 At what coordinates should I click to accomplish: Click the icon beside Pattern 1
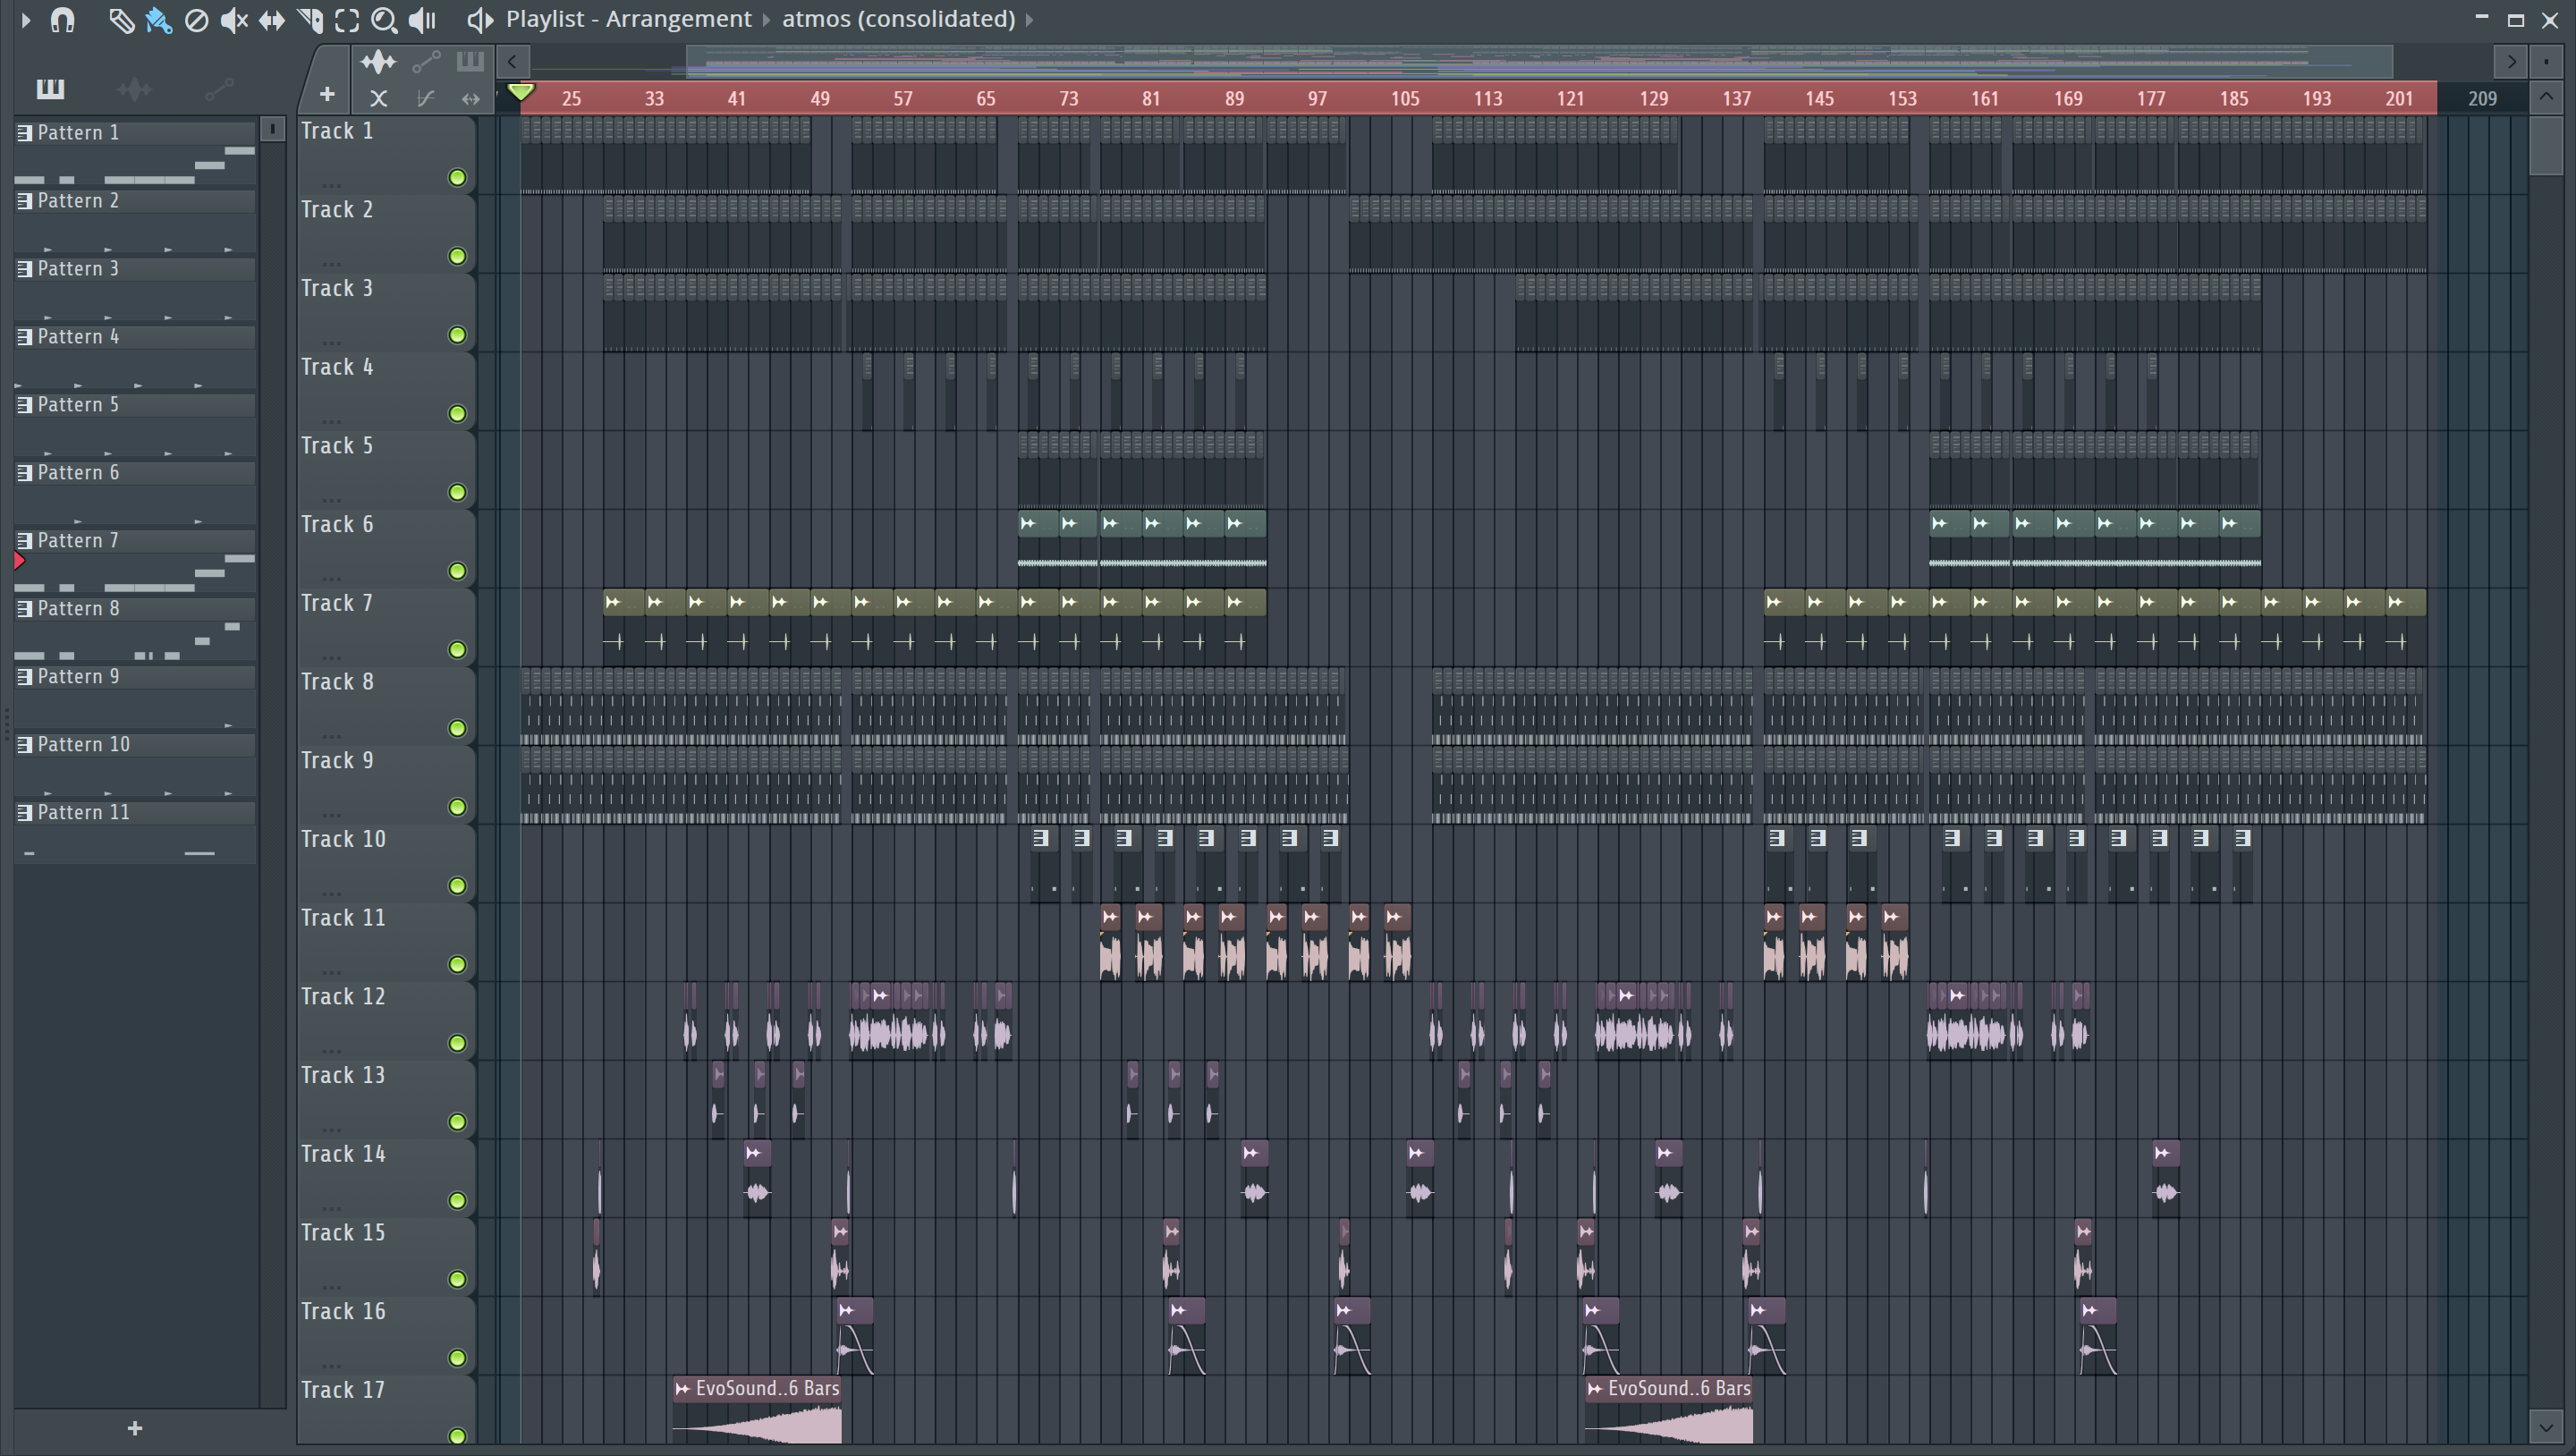(25, 132)
